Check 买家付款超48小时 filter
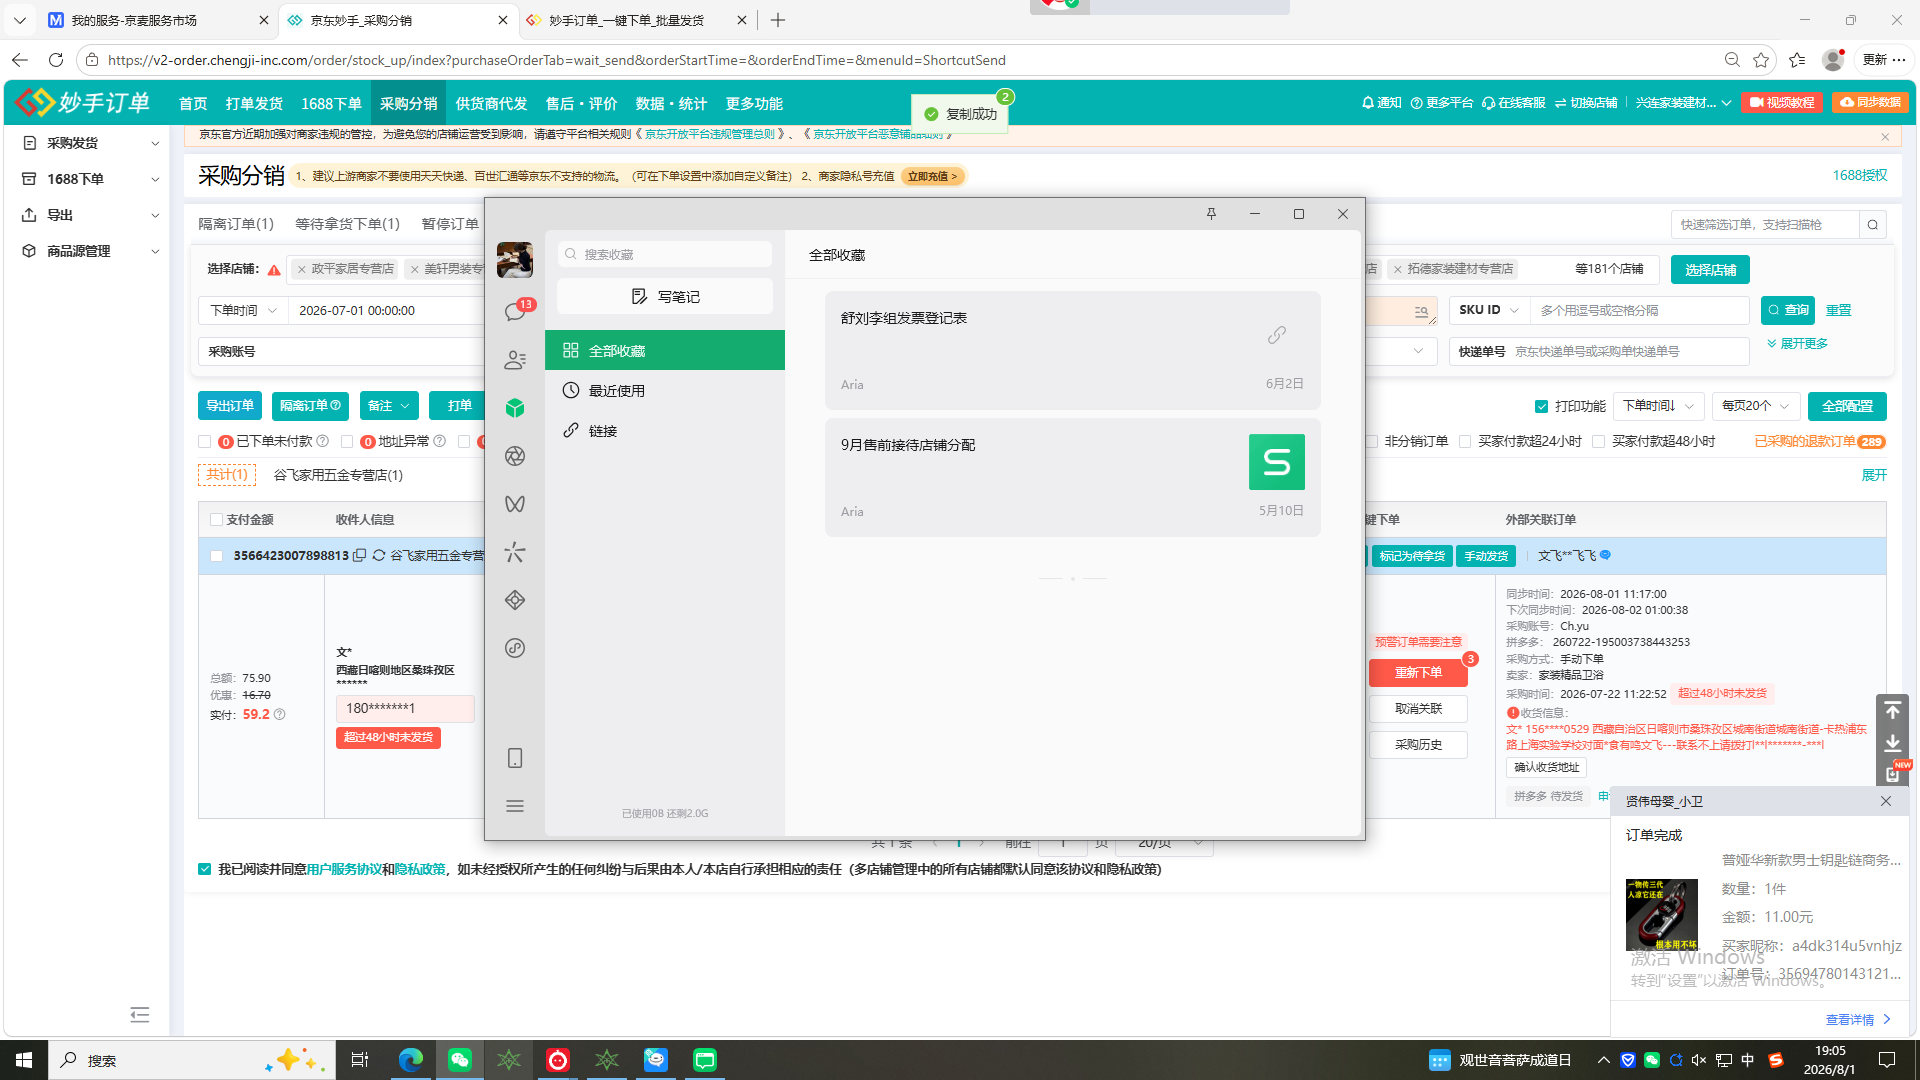 point(1599,441)
